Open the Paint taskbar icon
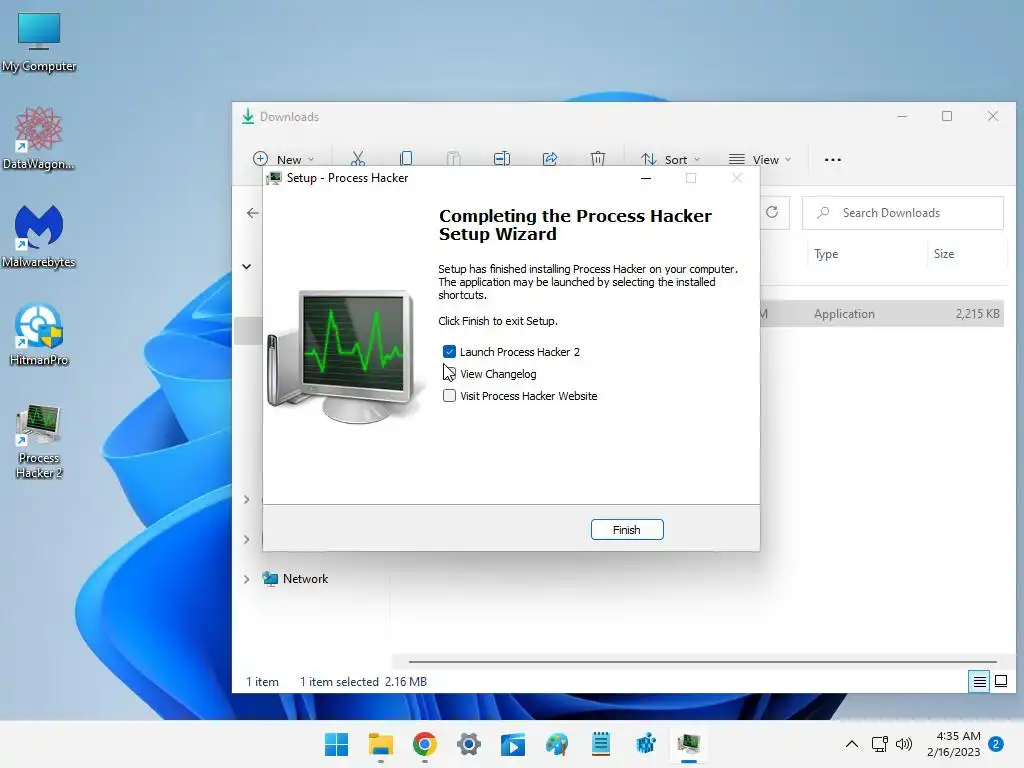The height and width of the screenshot is (768, 1024). point(557,744)
